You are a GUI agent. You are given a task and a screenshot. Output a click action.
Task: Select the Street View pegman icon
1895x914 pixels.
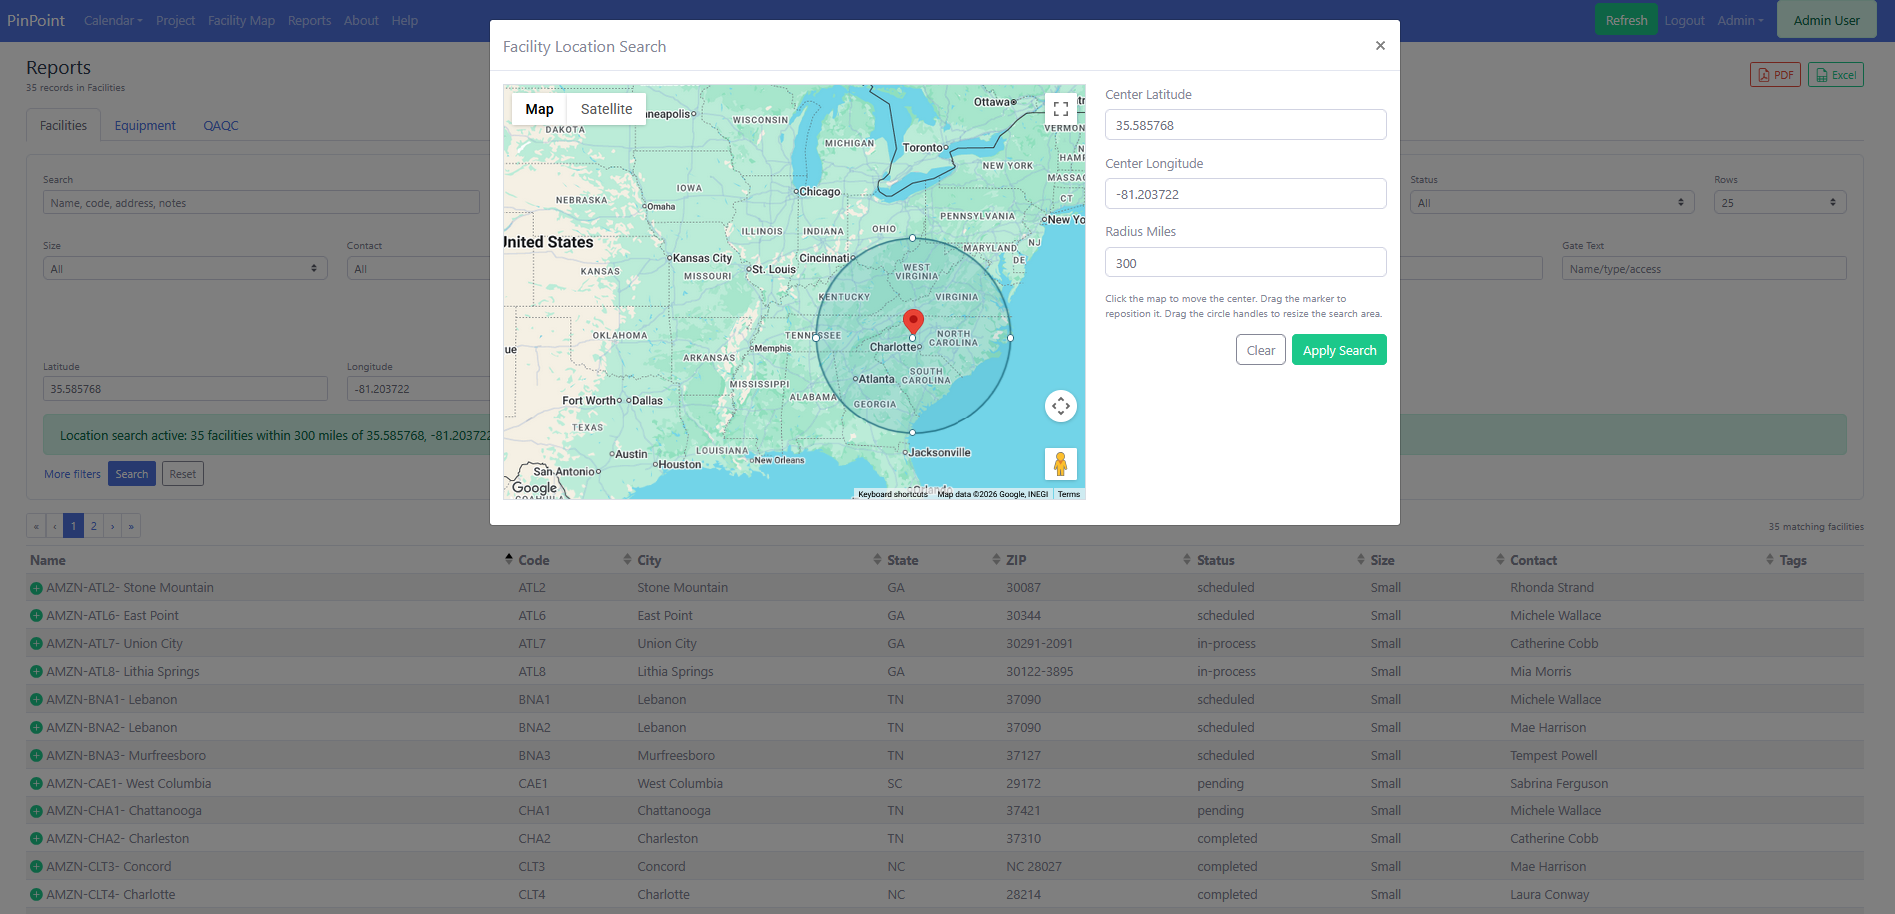pos(1061,464)
